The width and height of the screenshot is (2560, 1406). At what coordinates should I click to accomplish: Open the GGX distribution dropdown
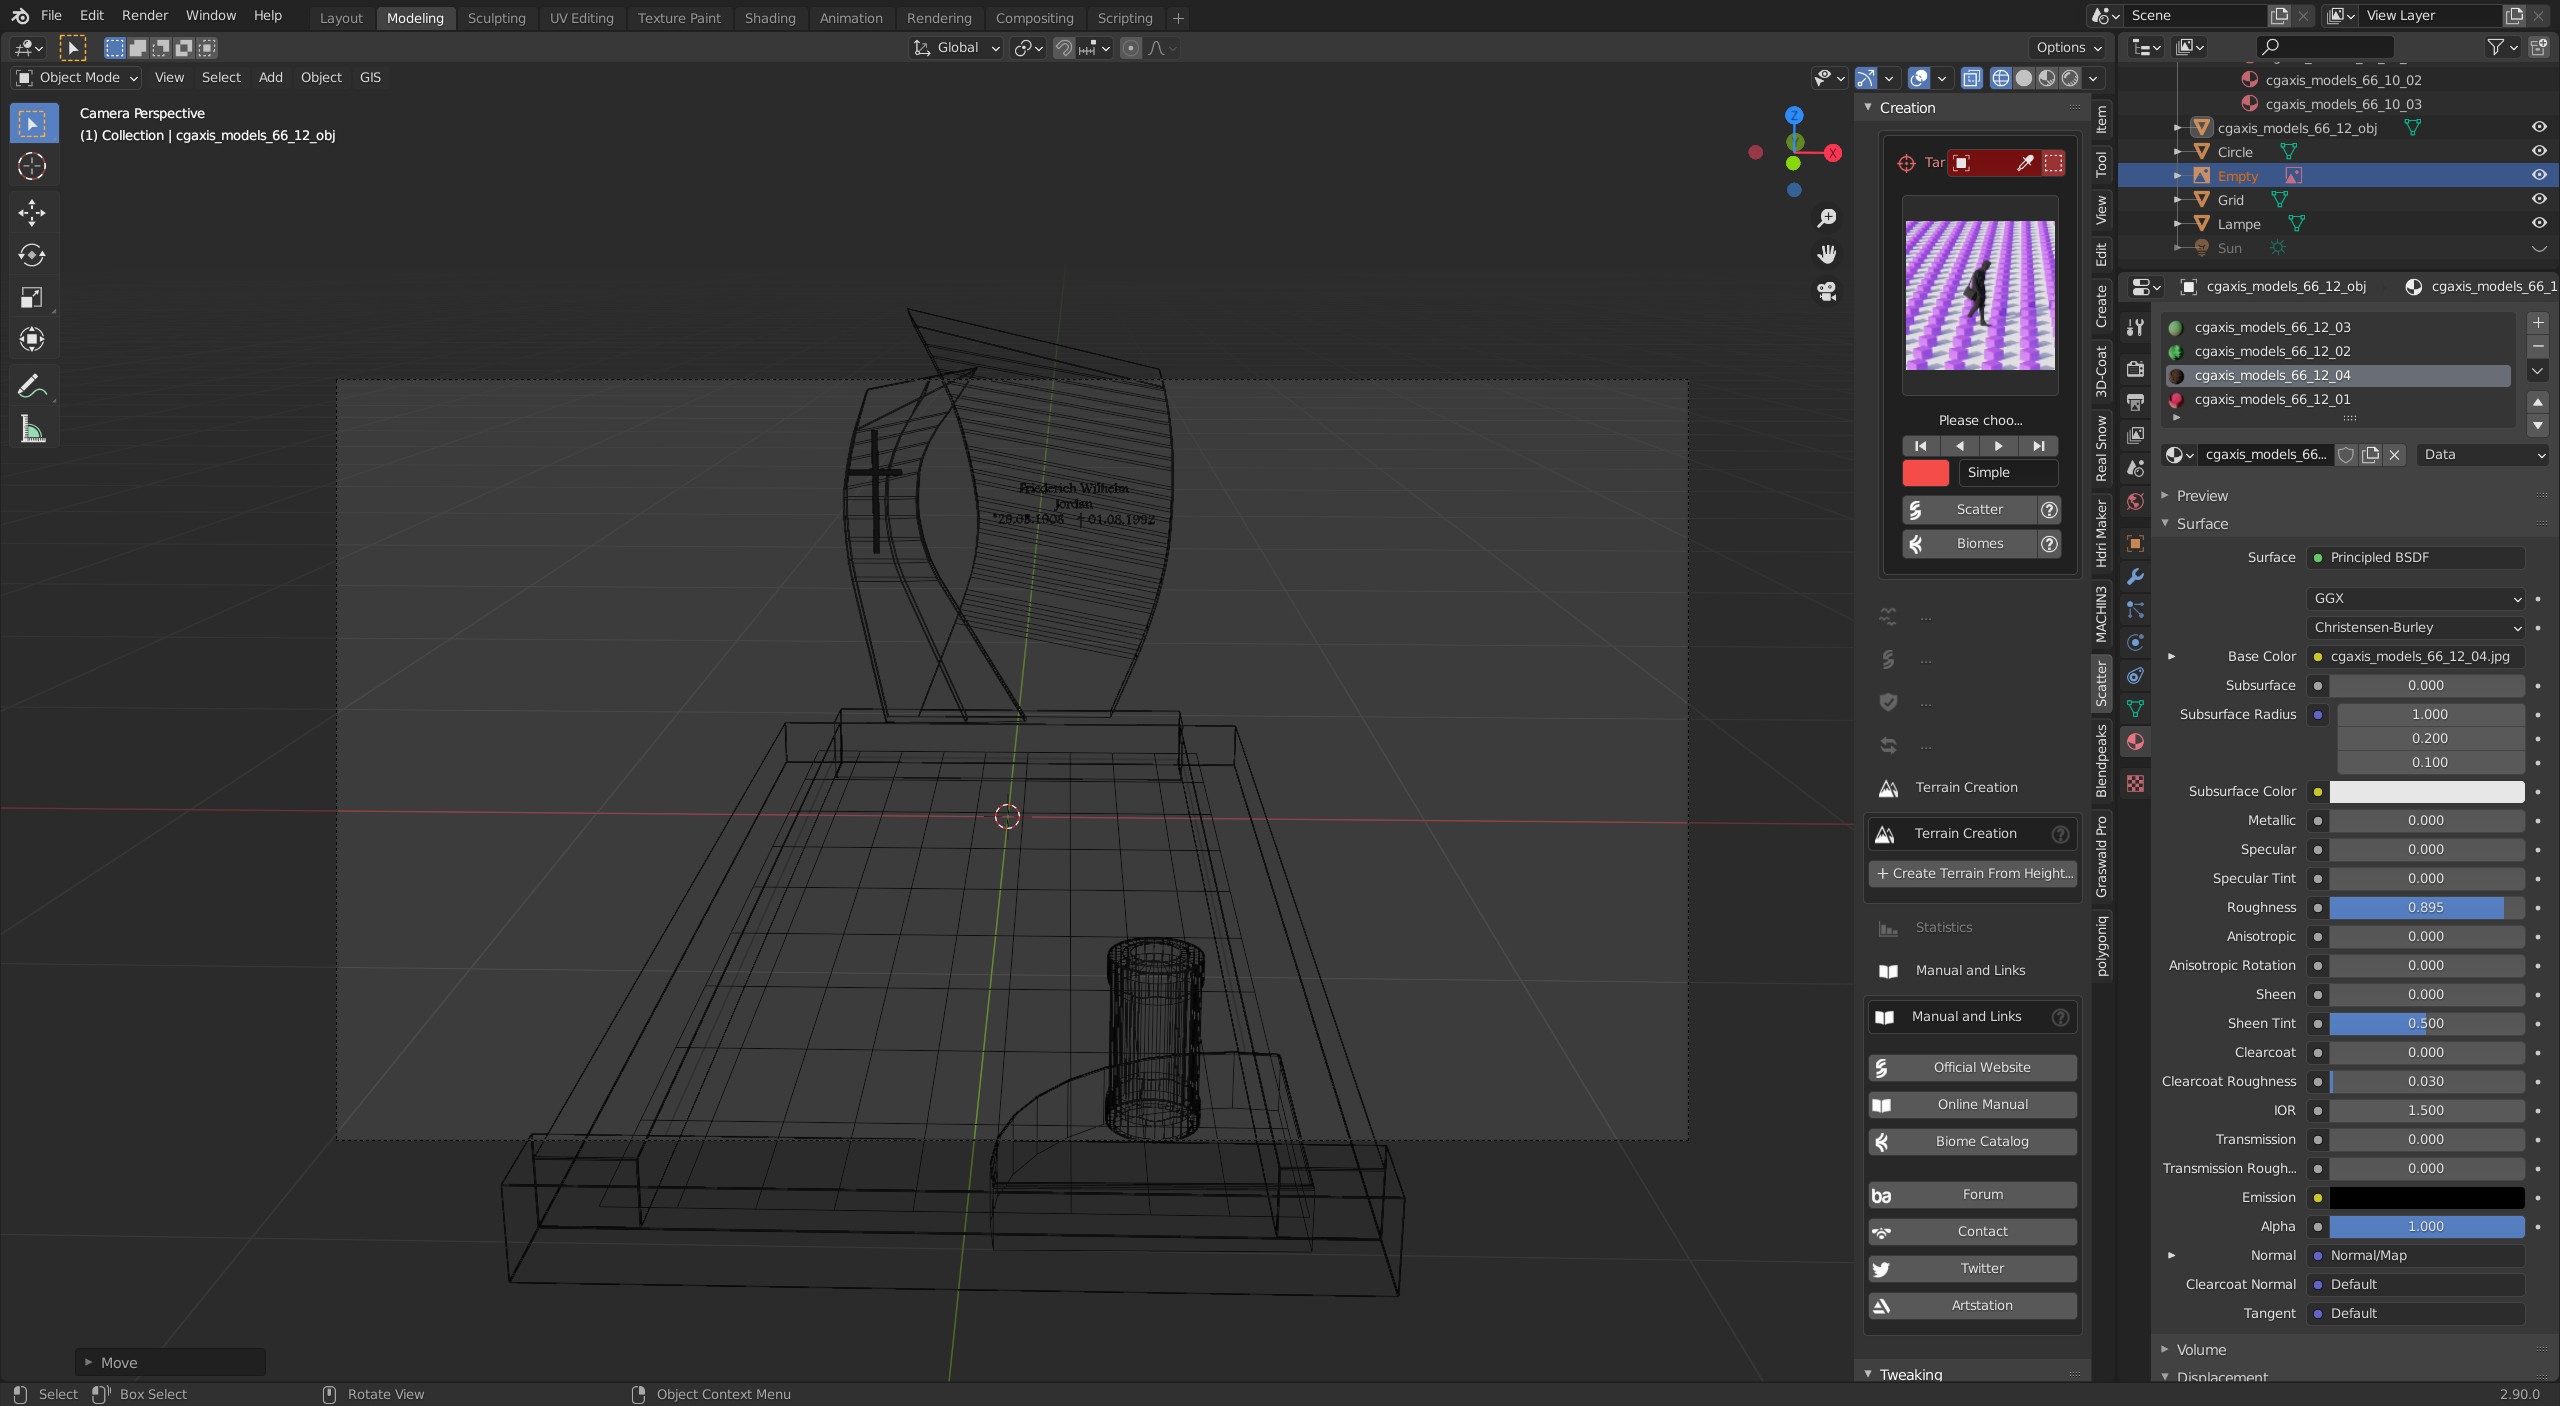2417,598
